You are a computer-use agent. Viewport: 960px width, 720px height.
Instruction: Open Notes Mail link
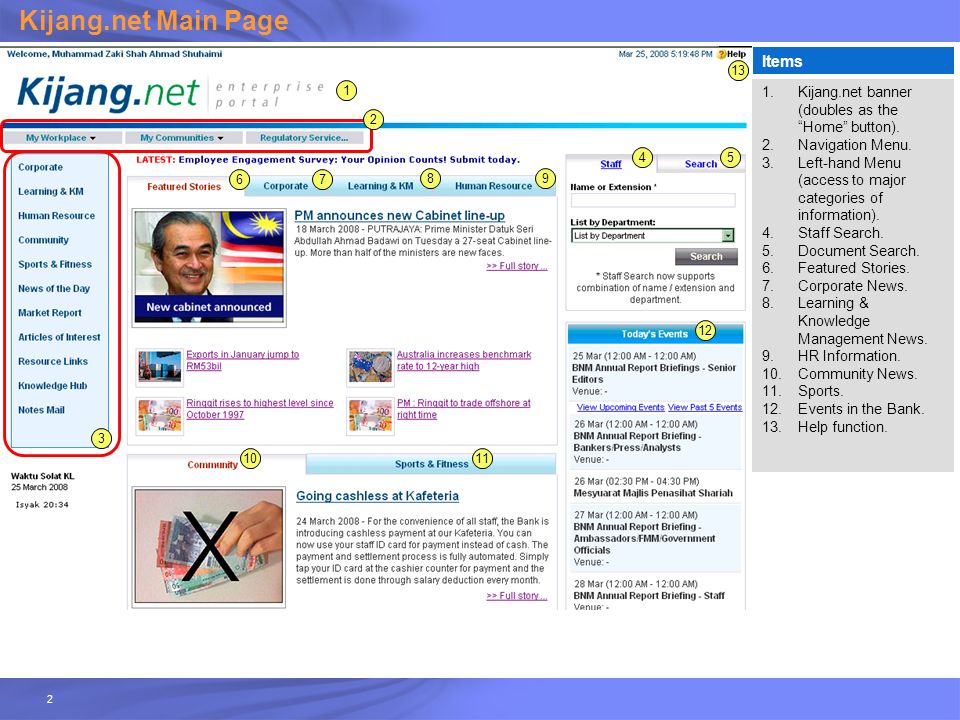pos(41,410)
